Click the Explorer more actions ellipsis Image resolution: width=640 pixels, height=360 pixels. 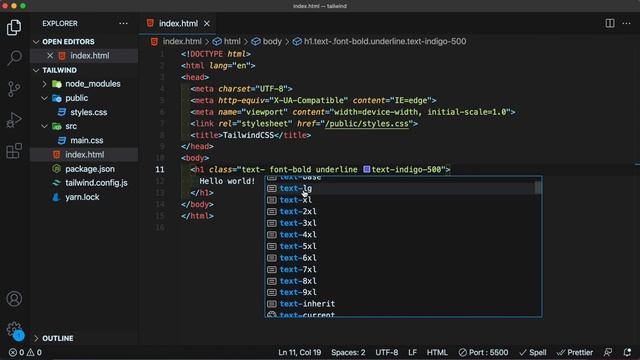pos(123,24)
